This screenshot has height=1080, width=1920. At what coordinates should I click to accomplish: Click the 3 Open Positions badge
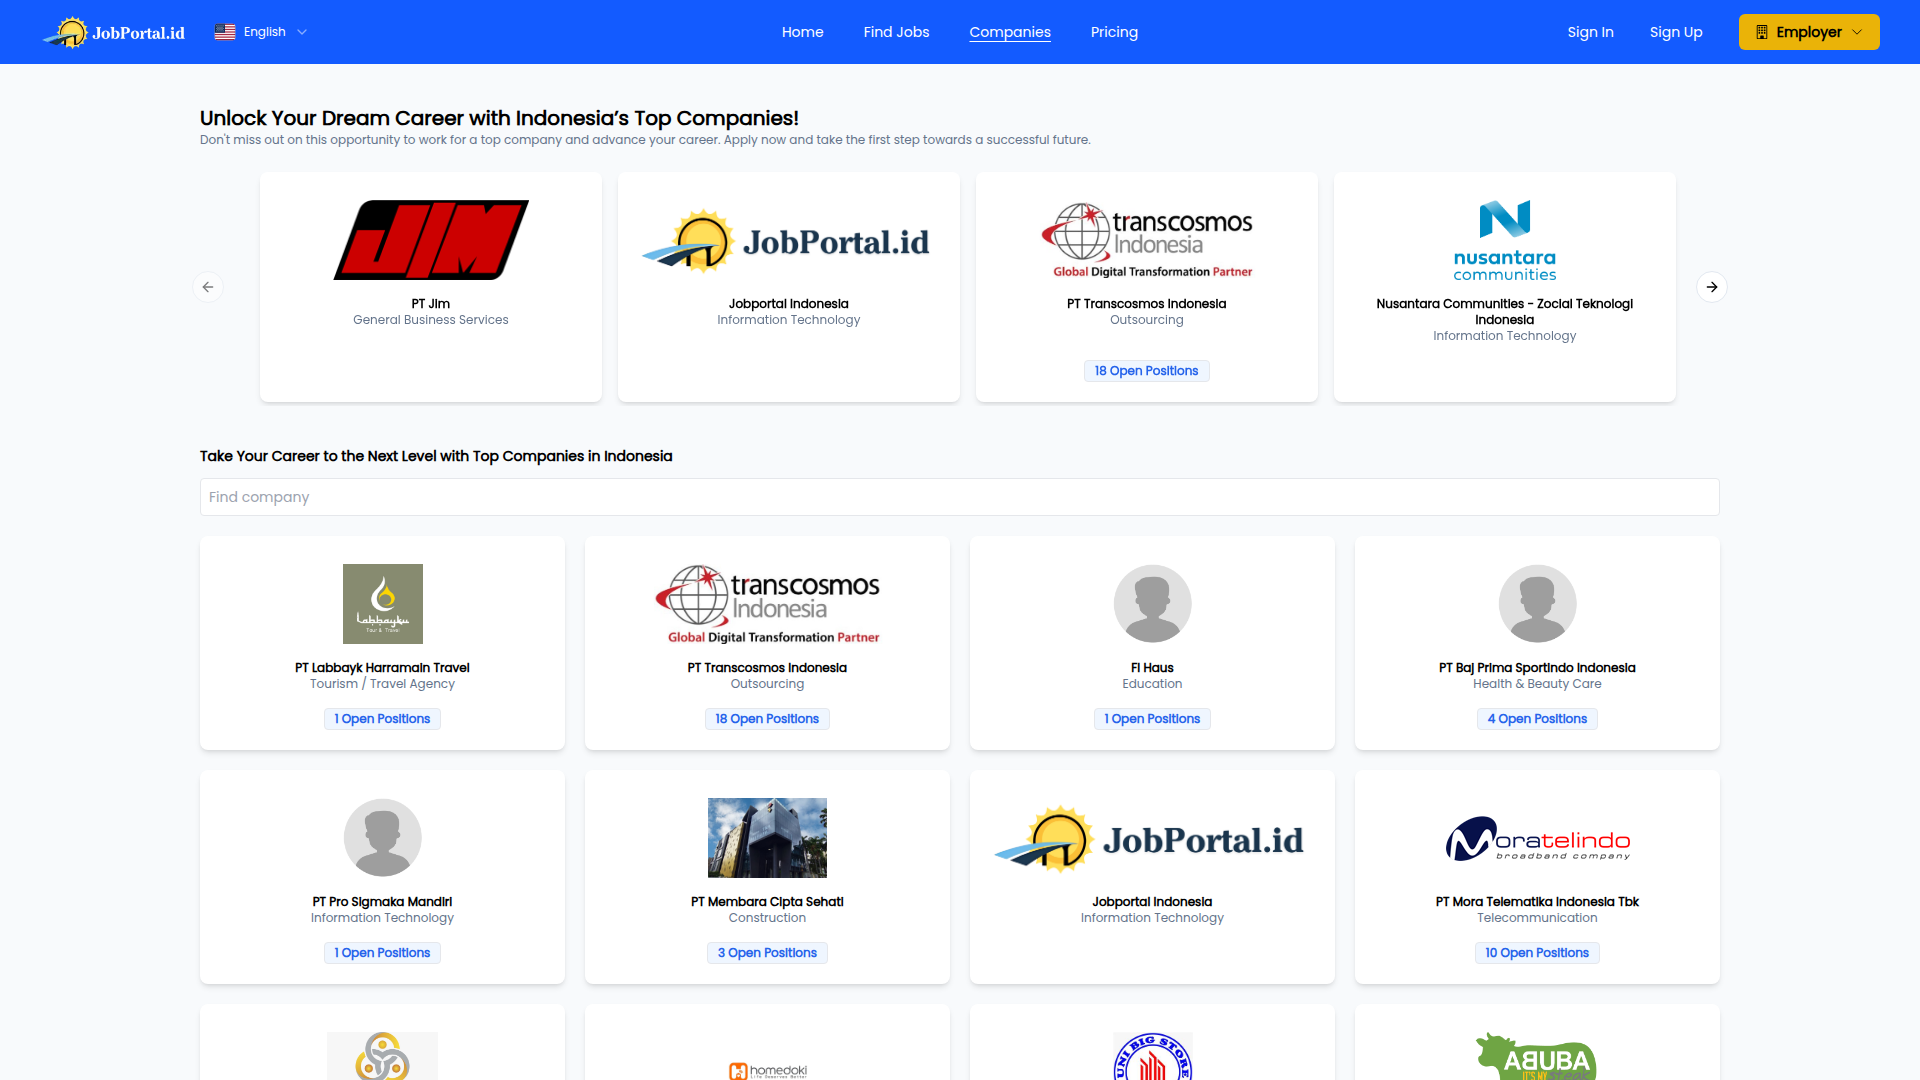pyautogui.click(x=767, y=953)
